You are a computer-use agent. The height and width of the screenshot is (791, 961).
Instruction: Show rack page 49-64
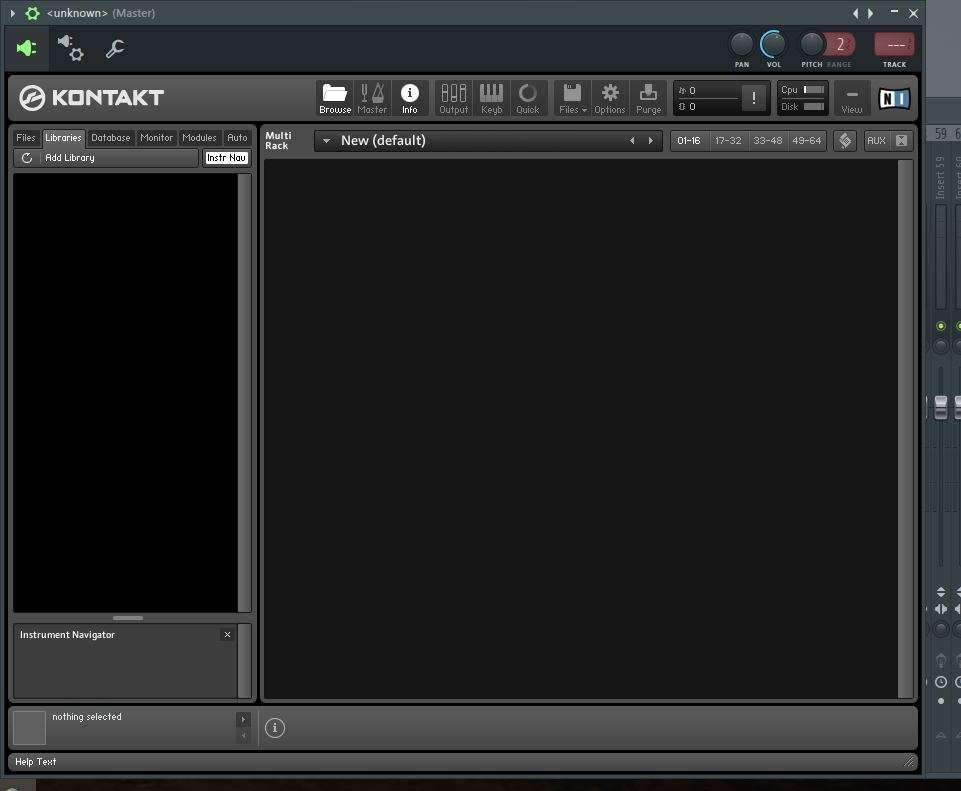point(807,140)
